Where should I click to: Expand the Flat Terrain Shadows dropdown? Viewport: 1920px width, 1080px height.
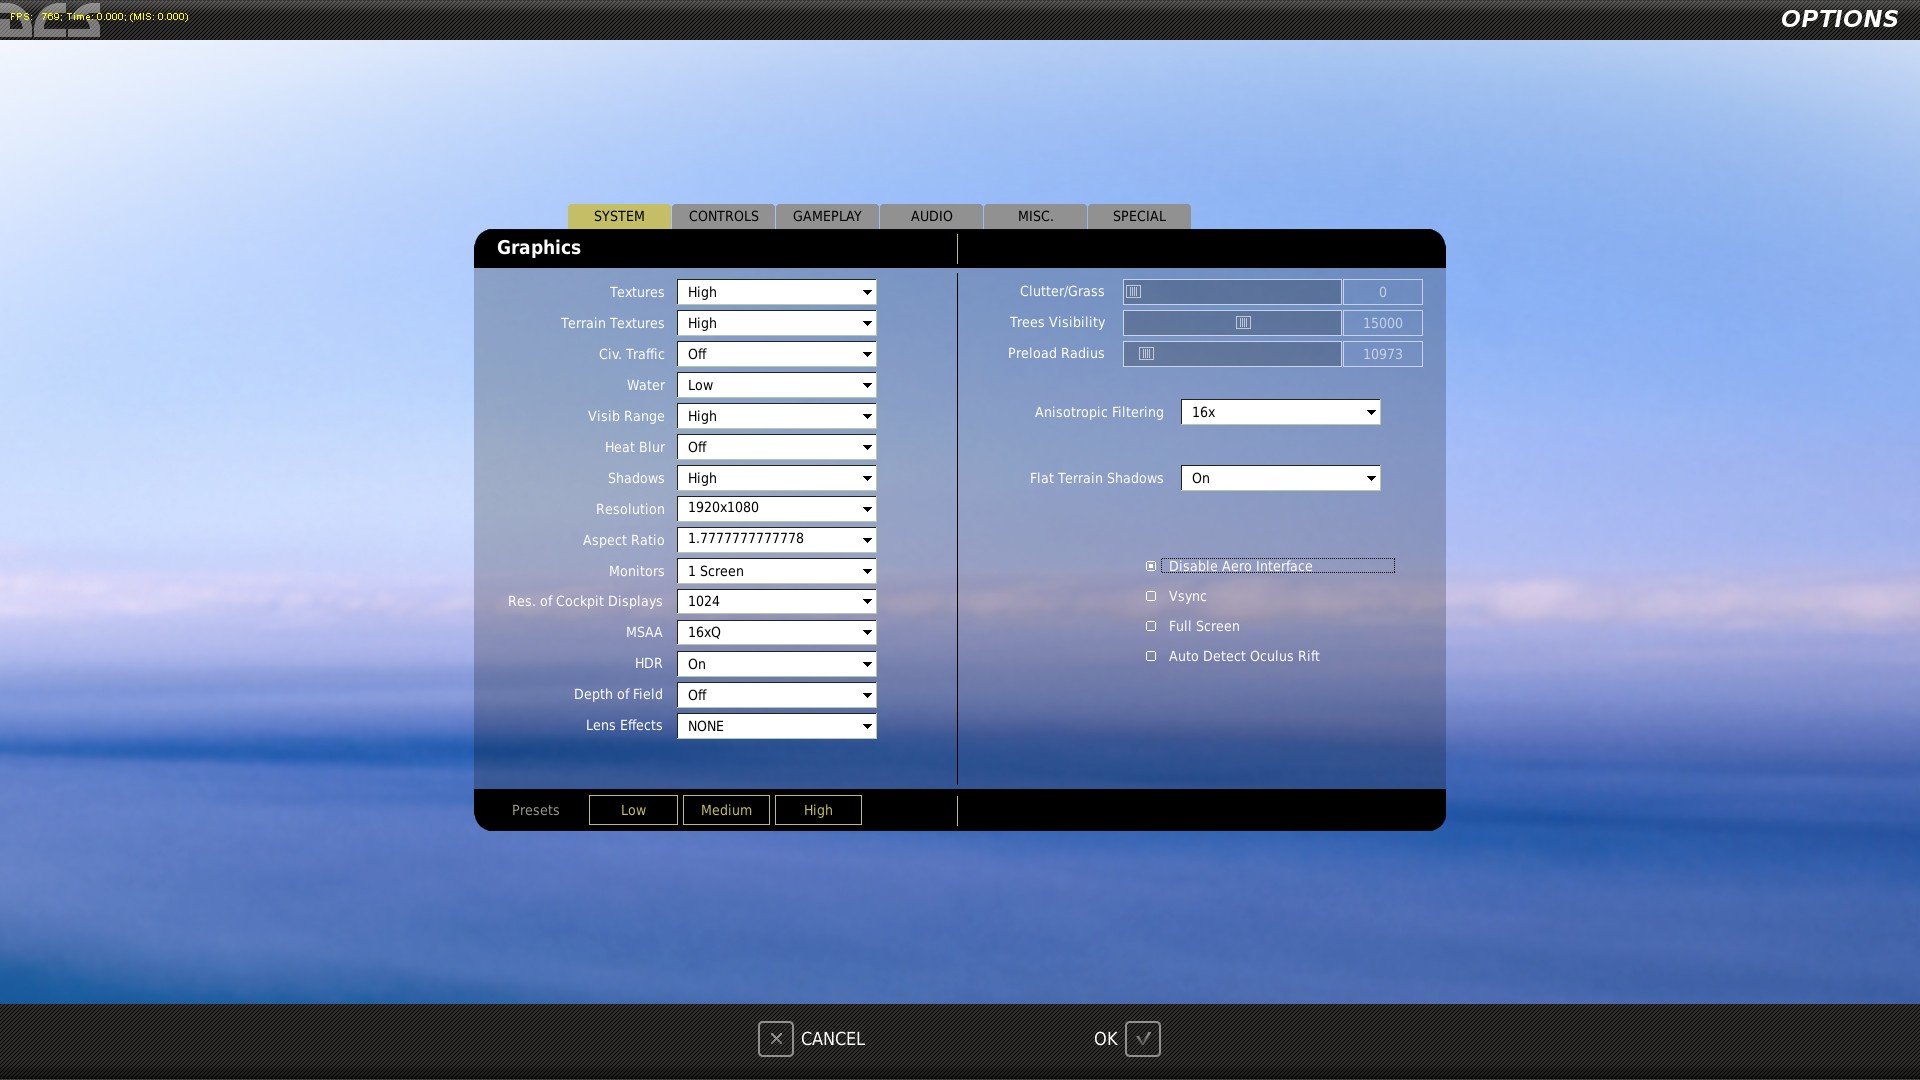(1280, 478)
